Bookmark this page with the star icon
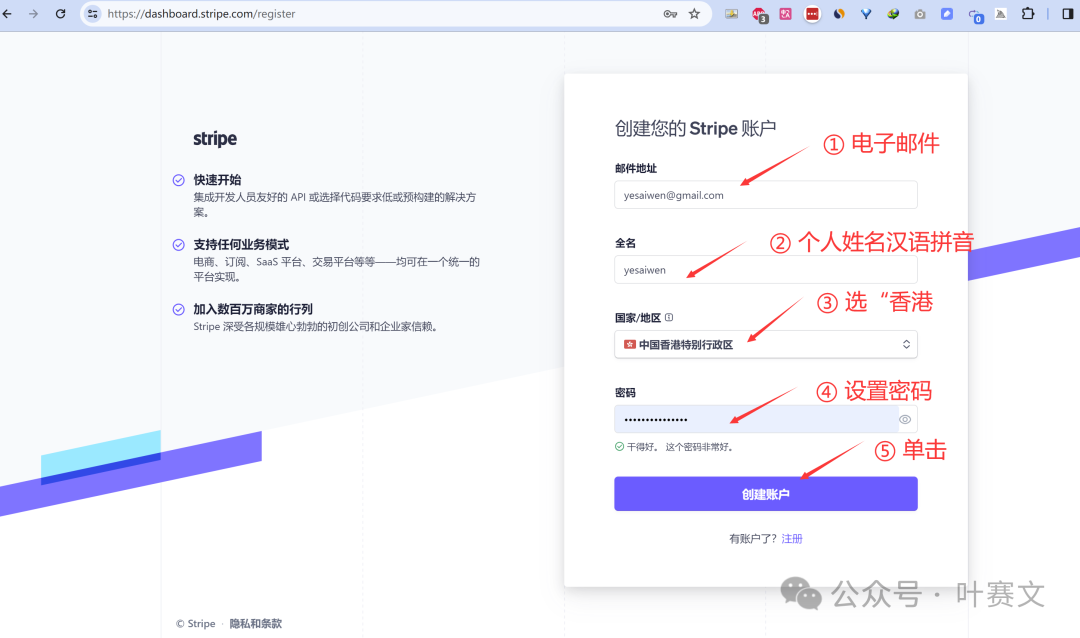Image resolution: width=1080 pixels, height=638 pixels. [x=694, y=14]
